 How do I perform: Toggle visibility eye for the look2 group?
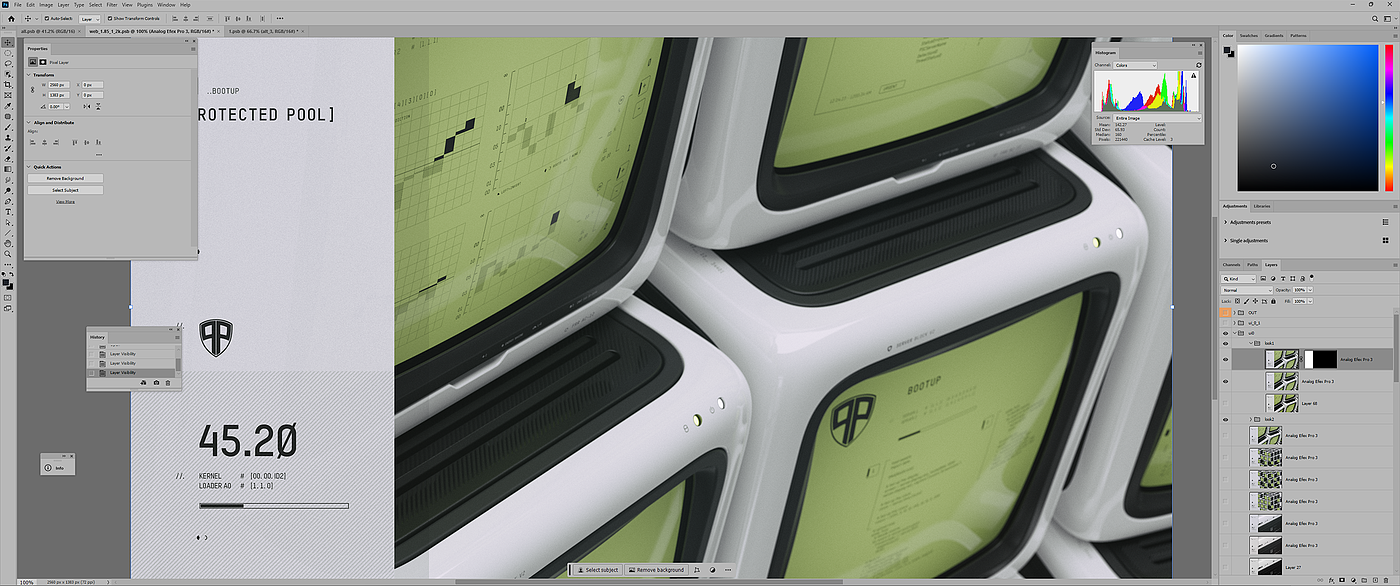[1225, 419]
